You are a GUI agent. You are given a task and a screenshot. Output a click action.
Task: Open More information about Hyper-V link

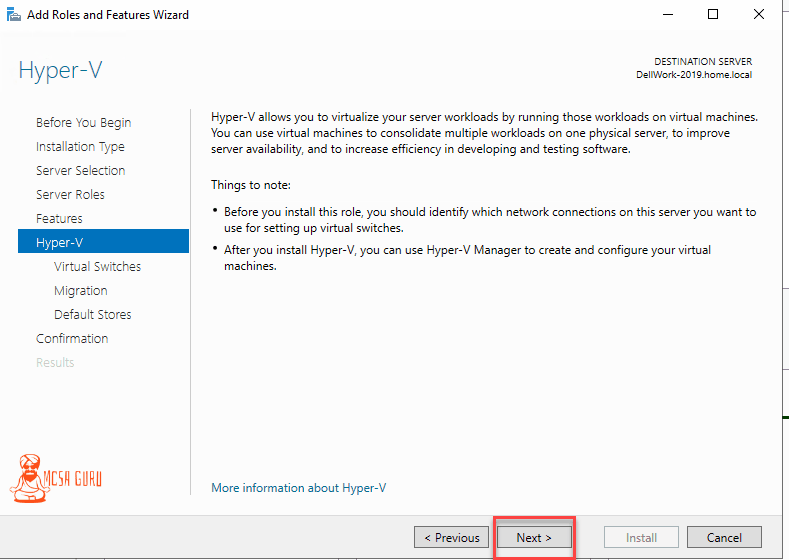click(x=299, y=488)
